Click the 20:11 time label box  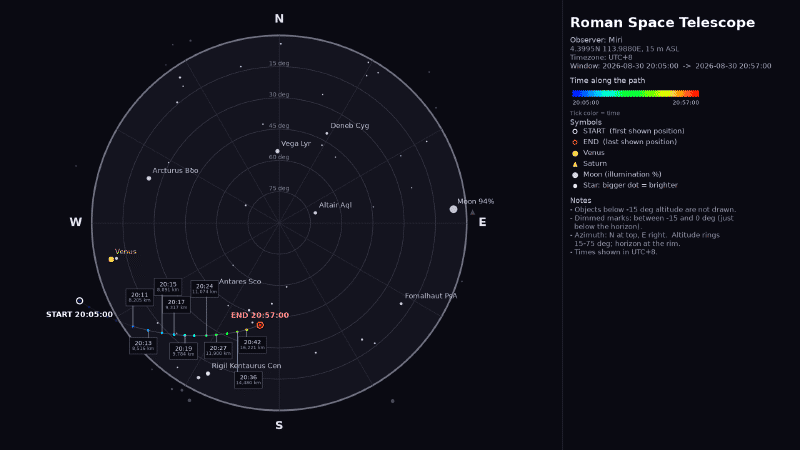tap(139, 297)
